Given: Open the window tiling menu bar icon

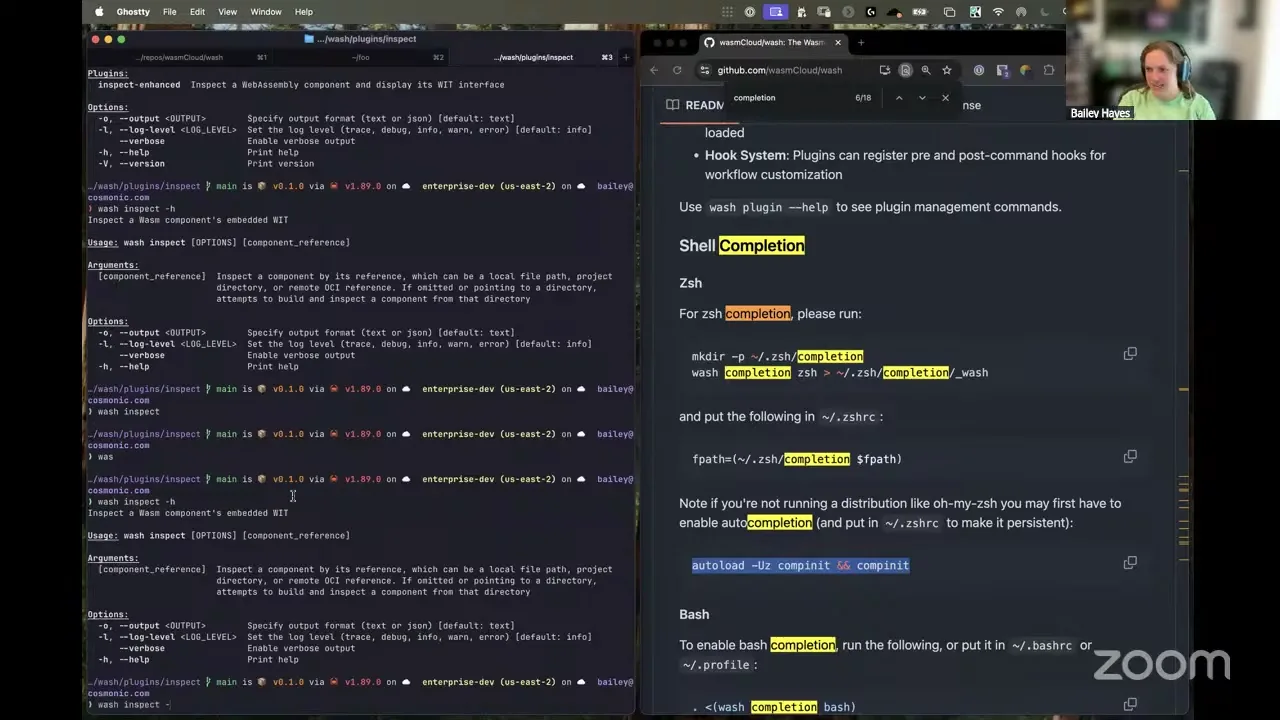Looking at the screenshot, I should [x=949, y=12].
